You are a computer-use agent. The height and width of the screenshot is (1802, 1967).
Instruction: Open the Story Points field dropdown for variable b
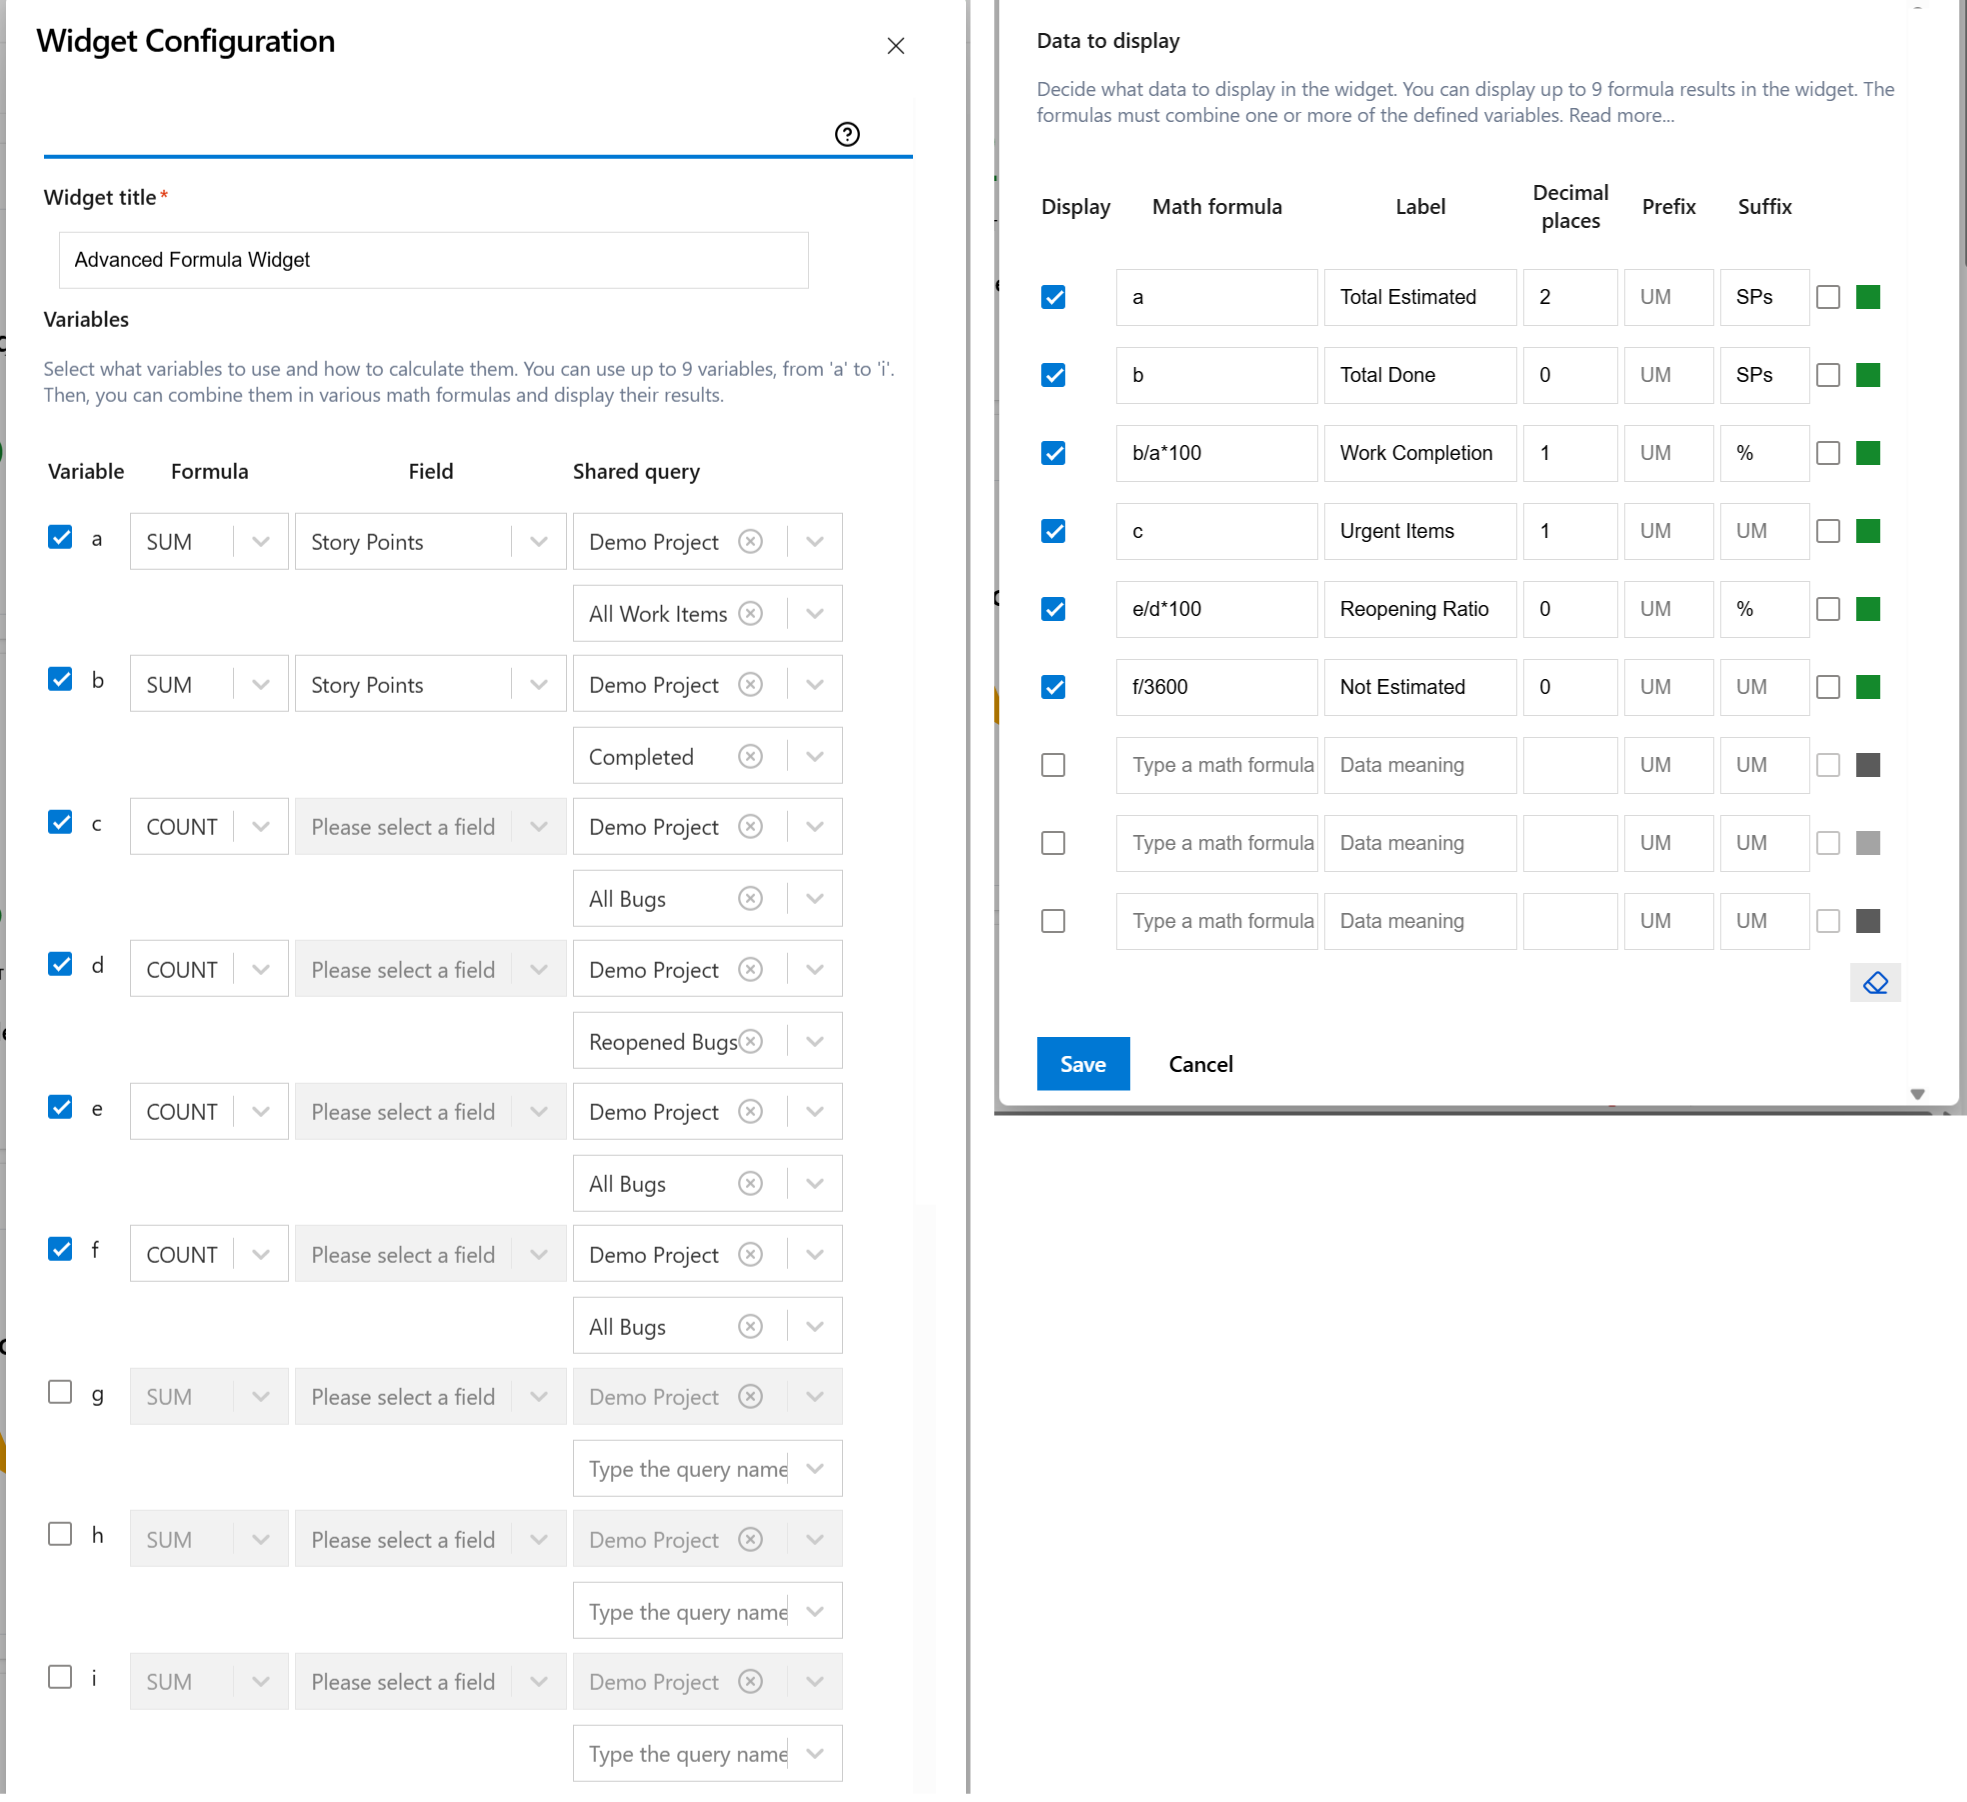coord(538,683)
